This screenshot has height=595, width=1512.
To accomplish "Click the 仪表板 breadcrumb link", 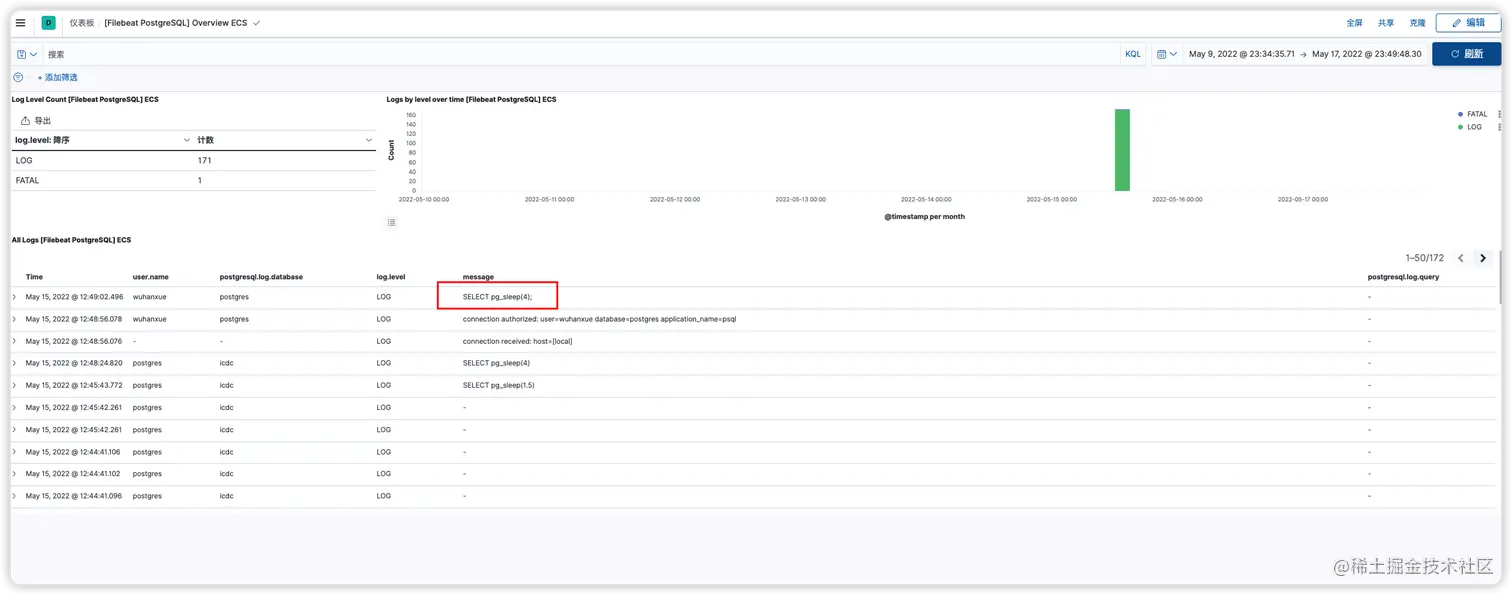I will point(81,22).
